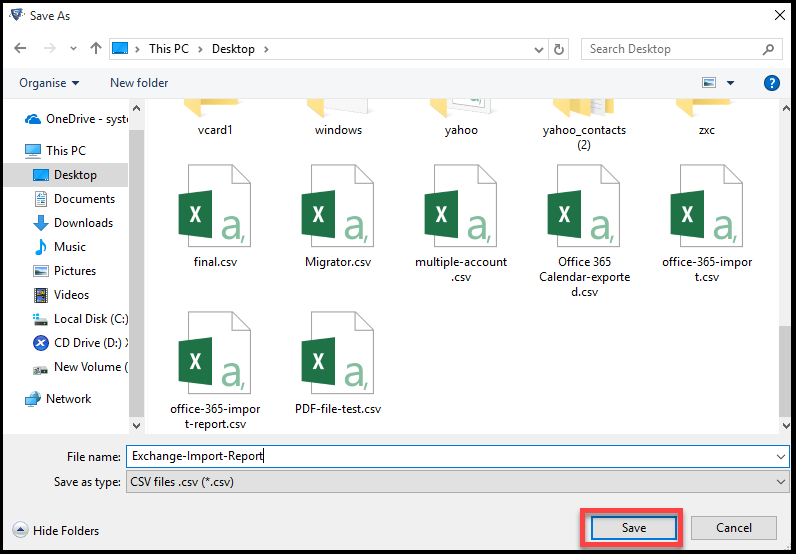This screenshot has width=796, height=554.
Task: Open Downloads in the navigation pane
Action: pyautogui.click(x=73, y=223)
